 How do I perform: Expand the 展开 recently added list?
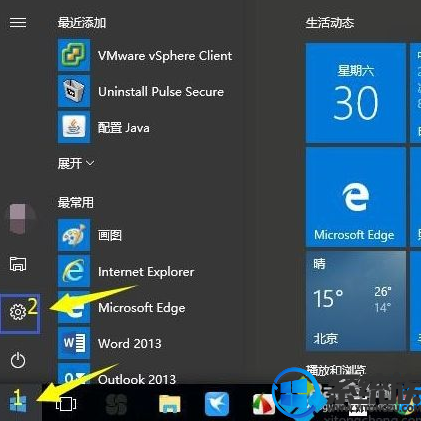coord(76,163)
